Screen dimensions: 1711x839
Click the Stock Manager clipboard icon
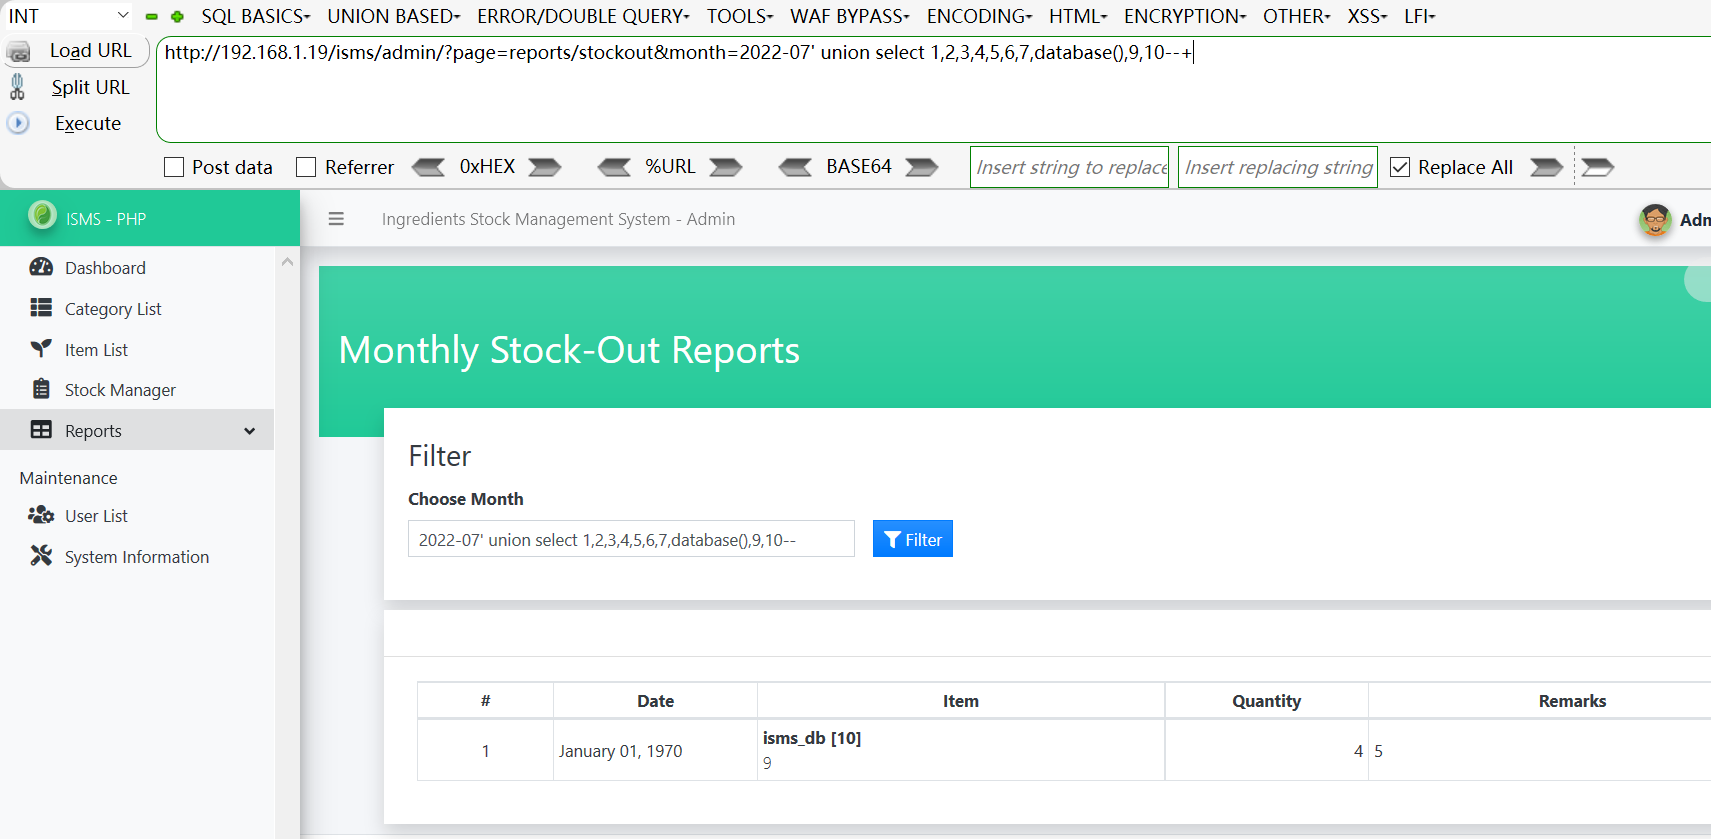point(41,389)
